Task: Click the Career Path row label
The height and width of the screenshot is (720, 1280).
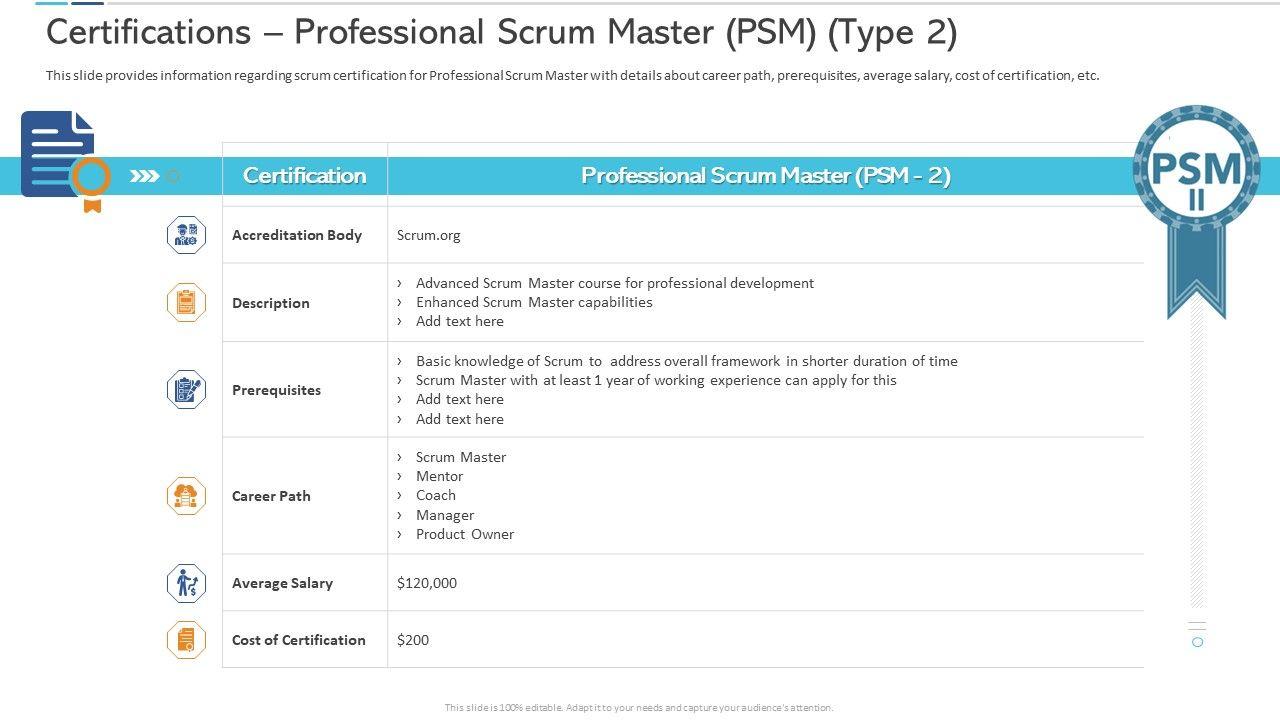Action: tap(271, 496)
